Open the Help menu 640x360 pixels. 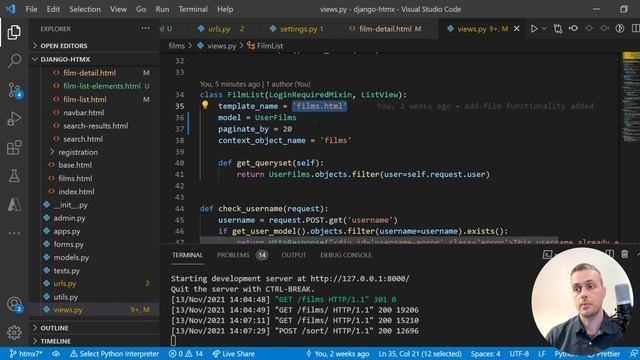(225, 9)
